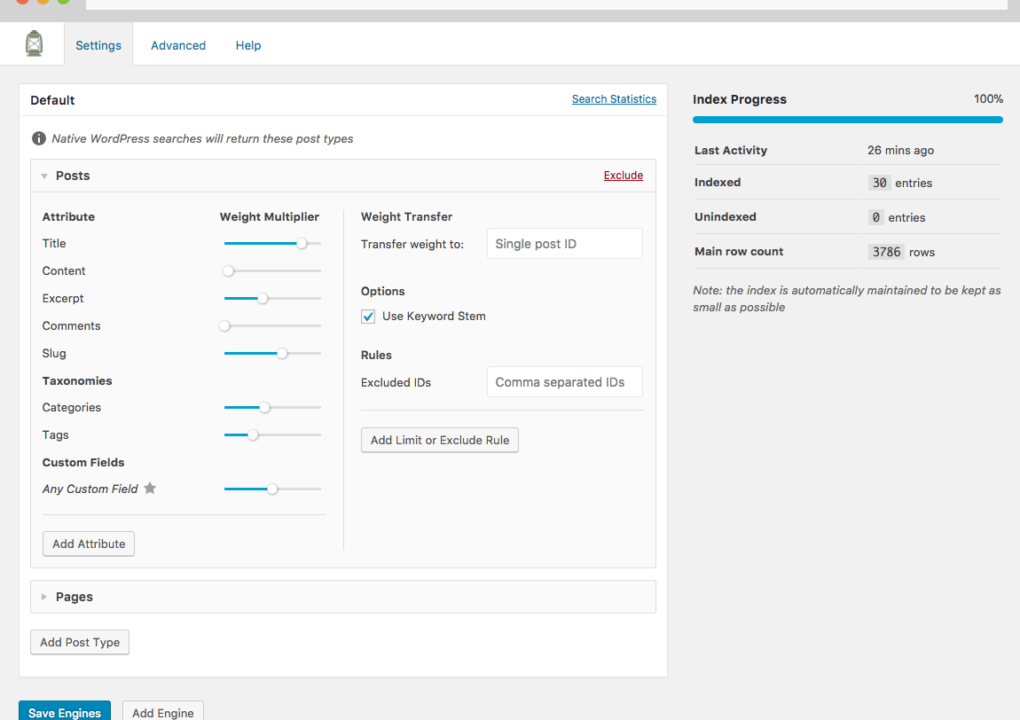
Task: Open the Search Statistics link
Action: (614, 99)
